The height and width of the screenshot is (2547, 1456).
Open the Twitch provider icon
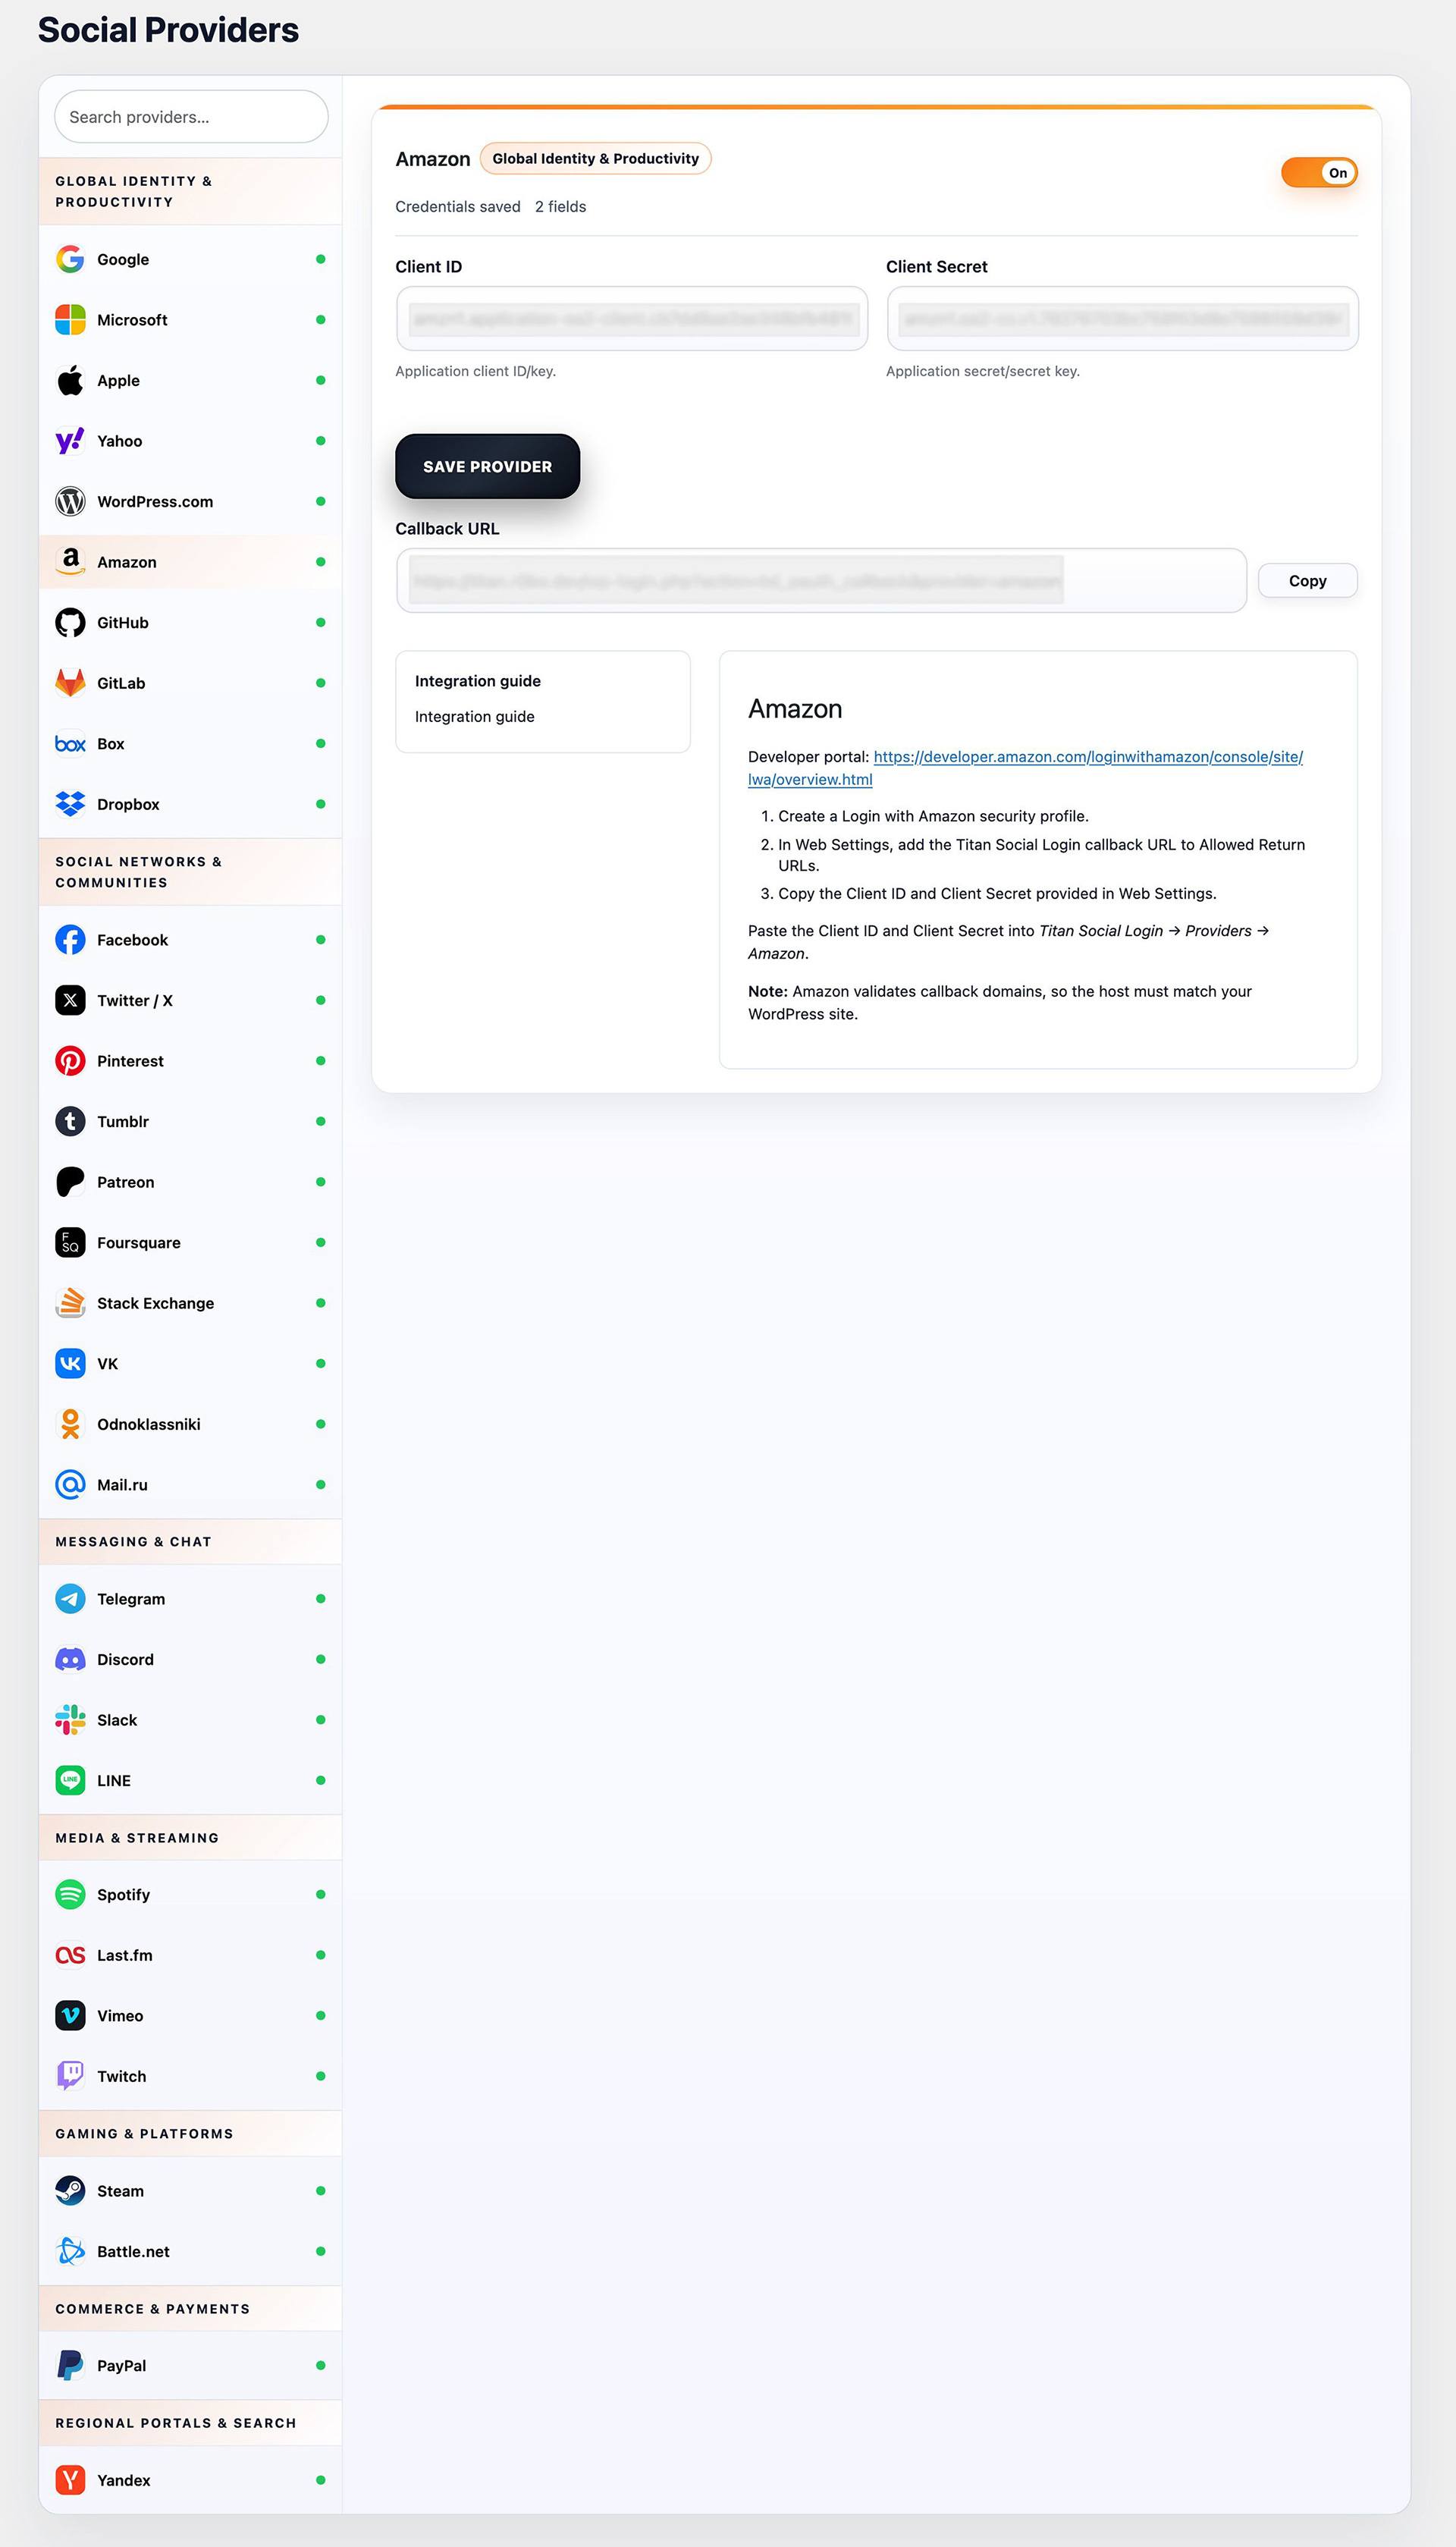pos(70,2076)
